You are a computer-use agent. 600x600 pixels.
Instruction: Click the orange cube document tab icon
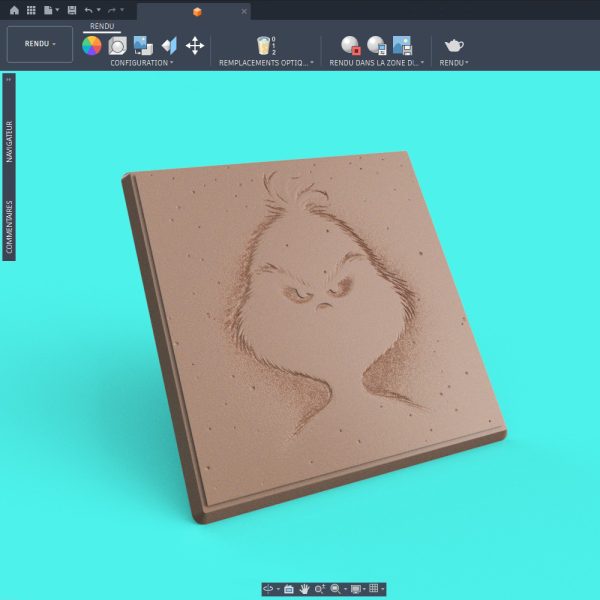[197, 12]
